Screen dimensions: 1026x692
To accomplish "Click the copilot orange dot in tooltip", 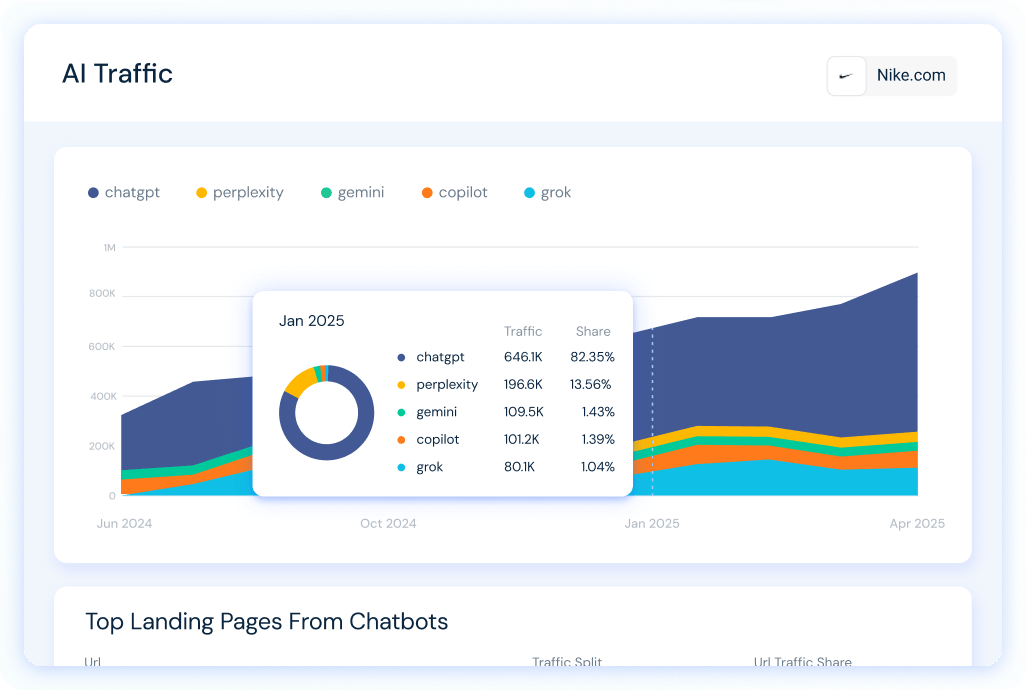I will tap(401, 440).
